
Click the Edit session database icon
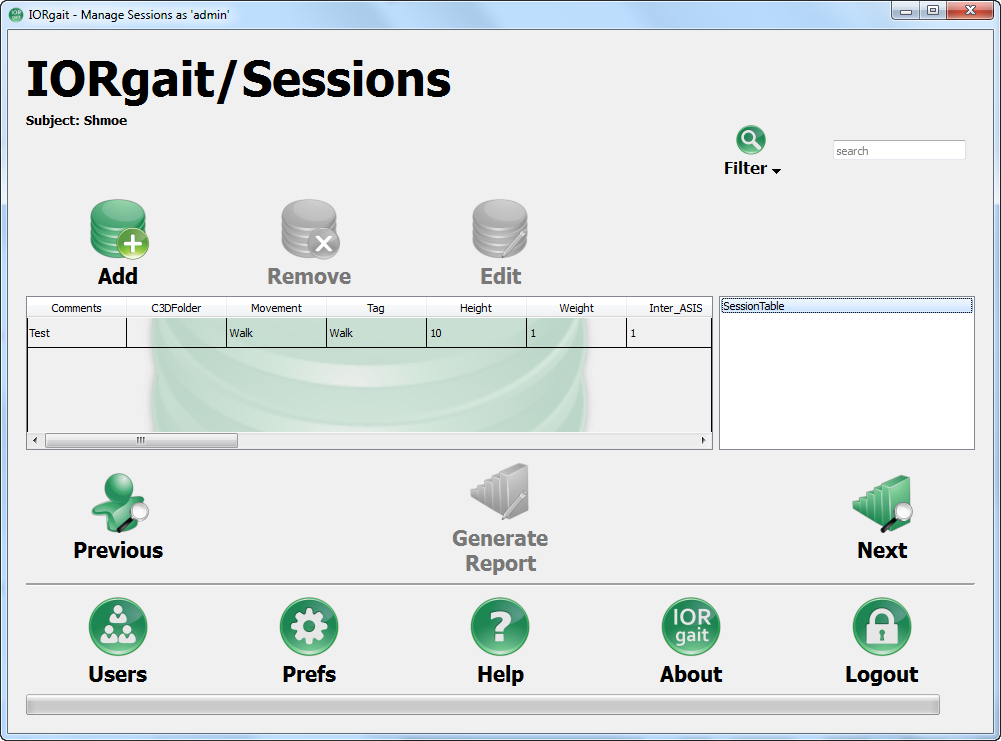pos(500,229)
